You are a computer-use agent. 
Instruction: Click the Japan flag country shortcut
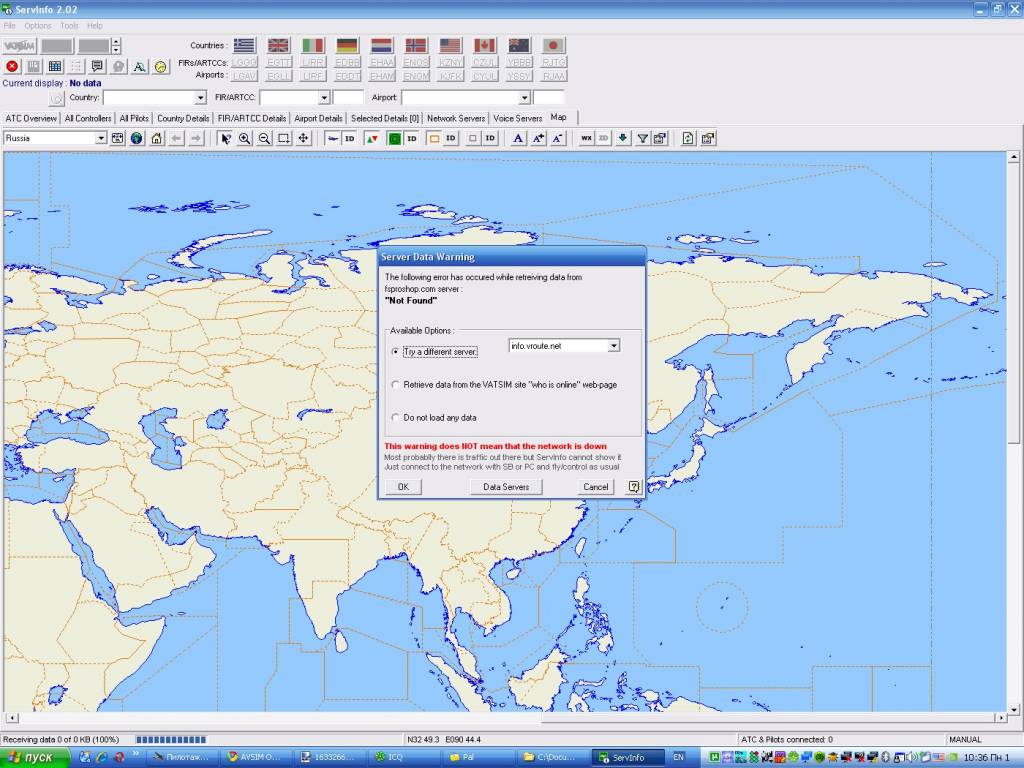(x=553, y=46)
